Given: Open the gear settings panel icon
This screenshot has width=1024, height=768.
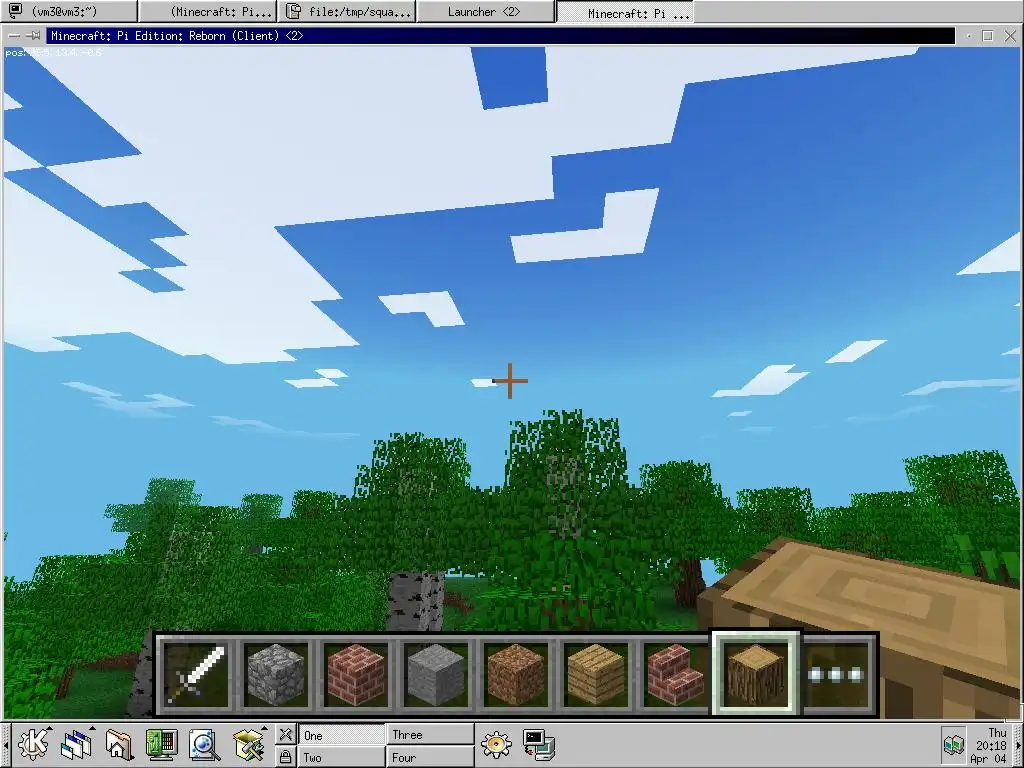Looking at the screenshot, I should coord(496,744).
